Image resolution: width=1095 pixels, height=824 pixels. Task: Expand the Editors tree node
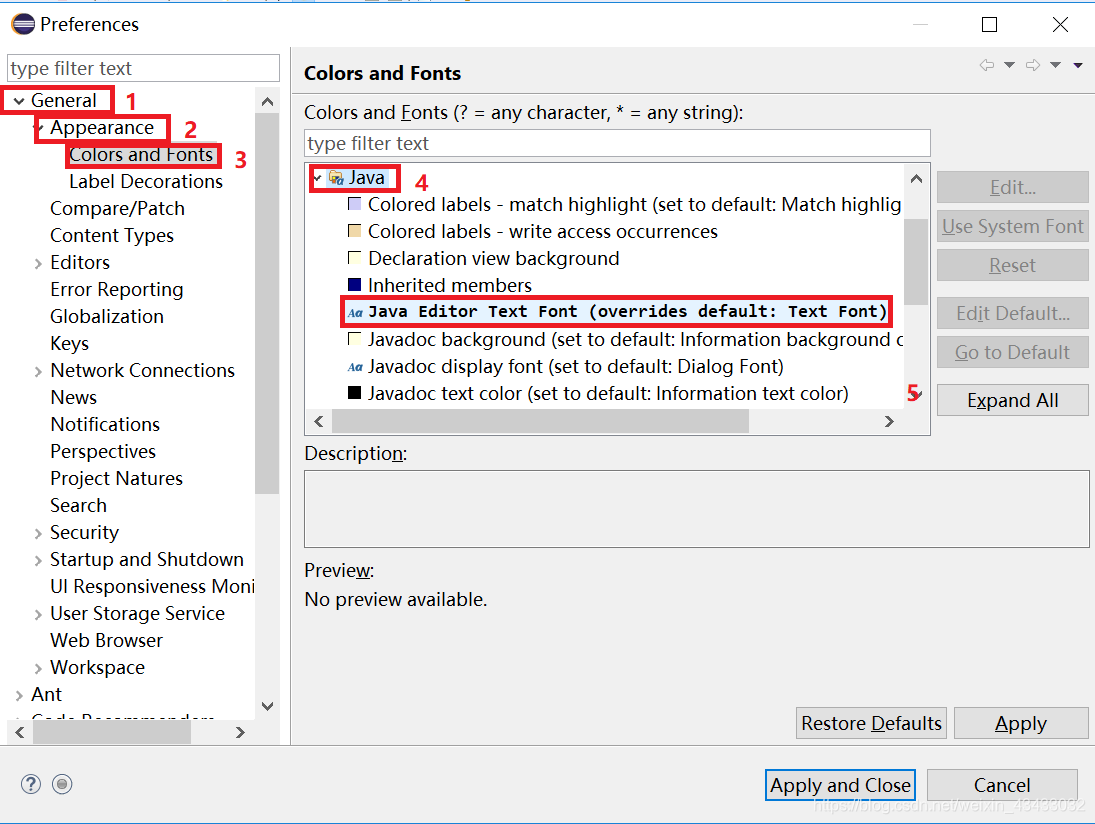(x=38, y=263)
